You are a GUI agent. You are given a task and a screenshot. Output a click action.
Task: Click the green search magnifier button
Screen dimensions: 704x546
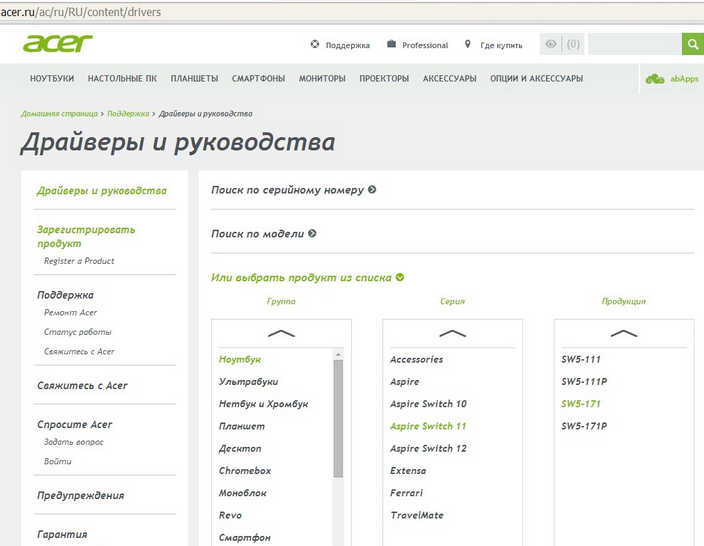[693, 44]
